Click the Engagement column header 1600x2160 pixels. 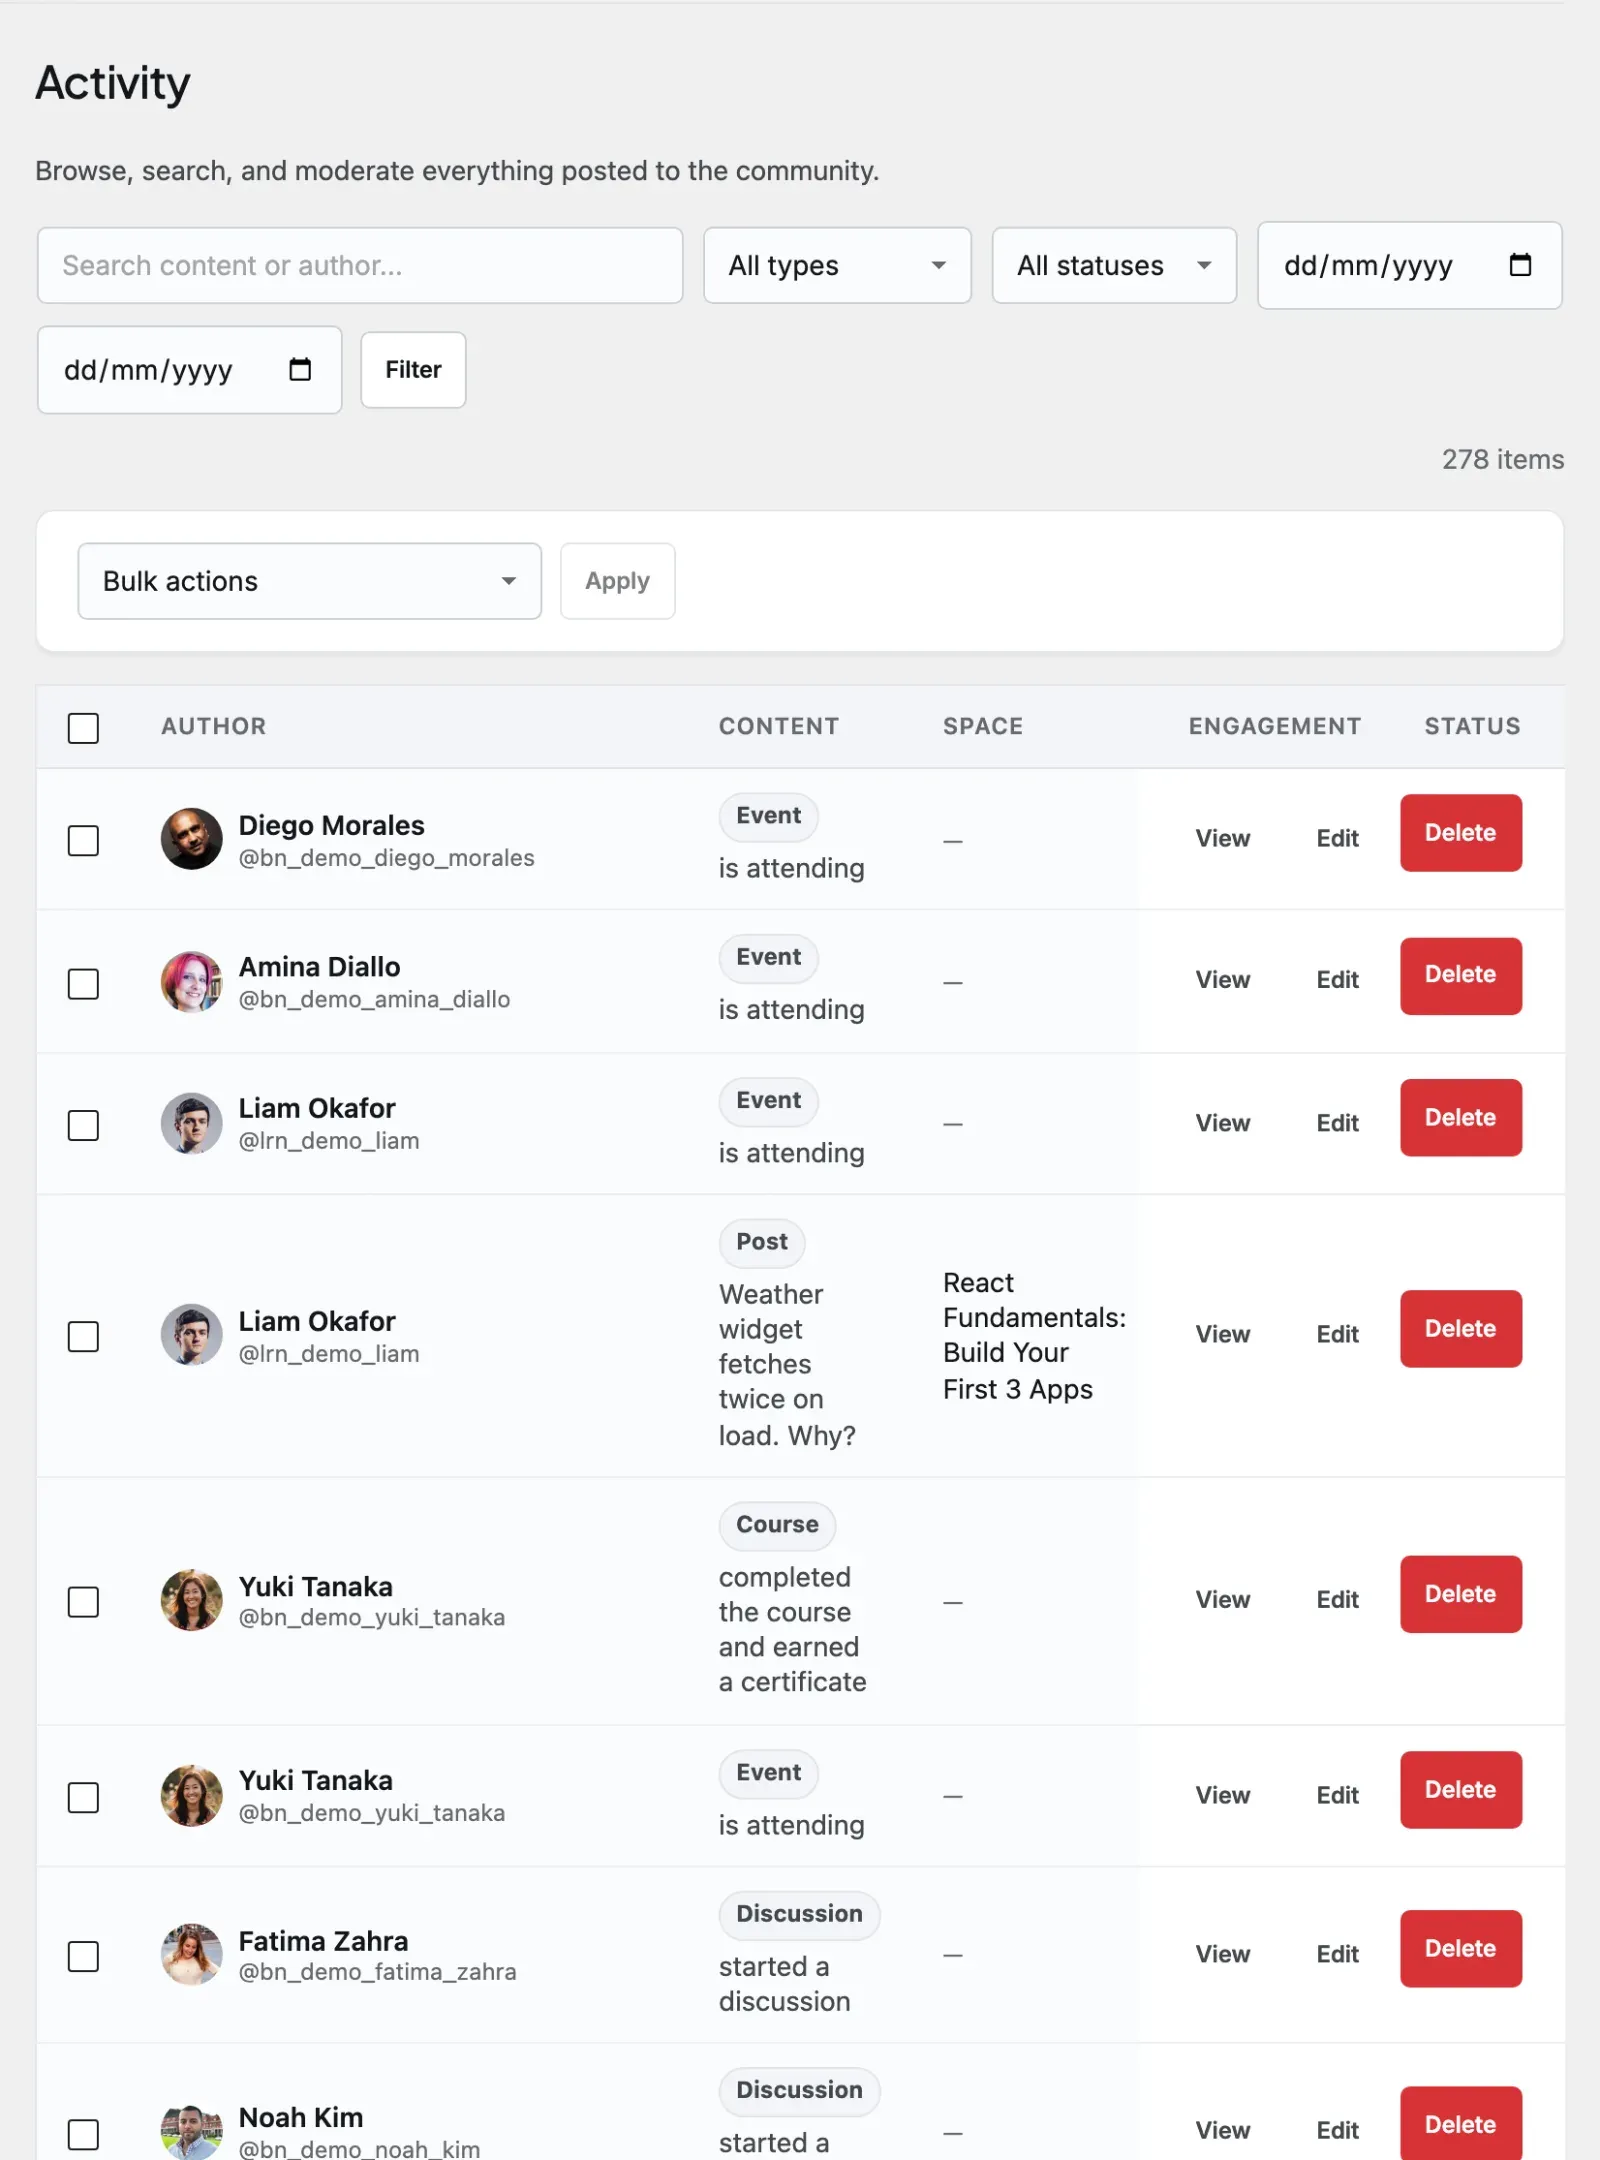click(x=1274, y=726)
